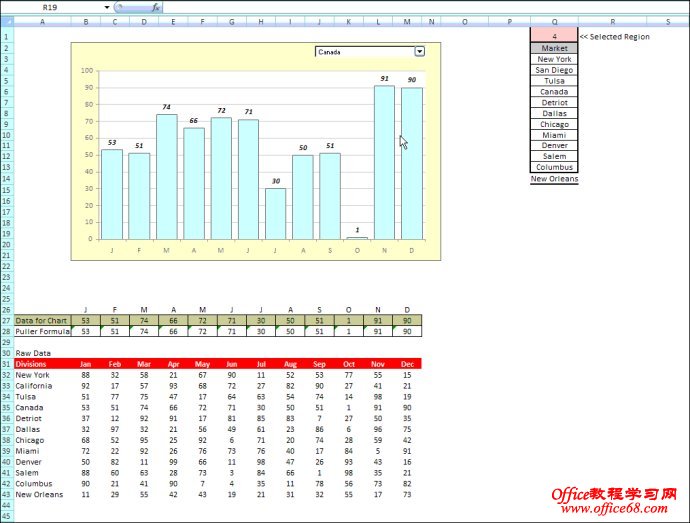Select Denver in Market list

pyautogui.click(x=554, y=145)
